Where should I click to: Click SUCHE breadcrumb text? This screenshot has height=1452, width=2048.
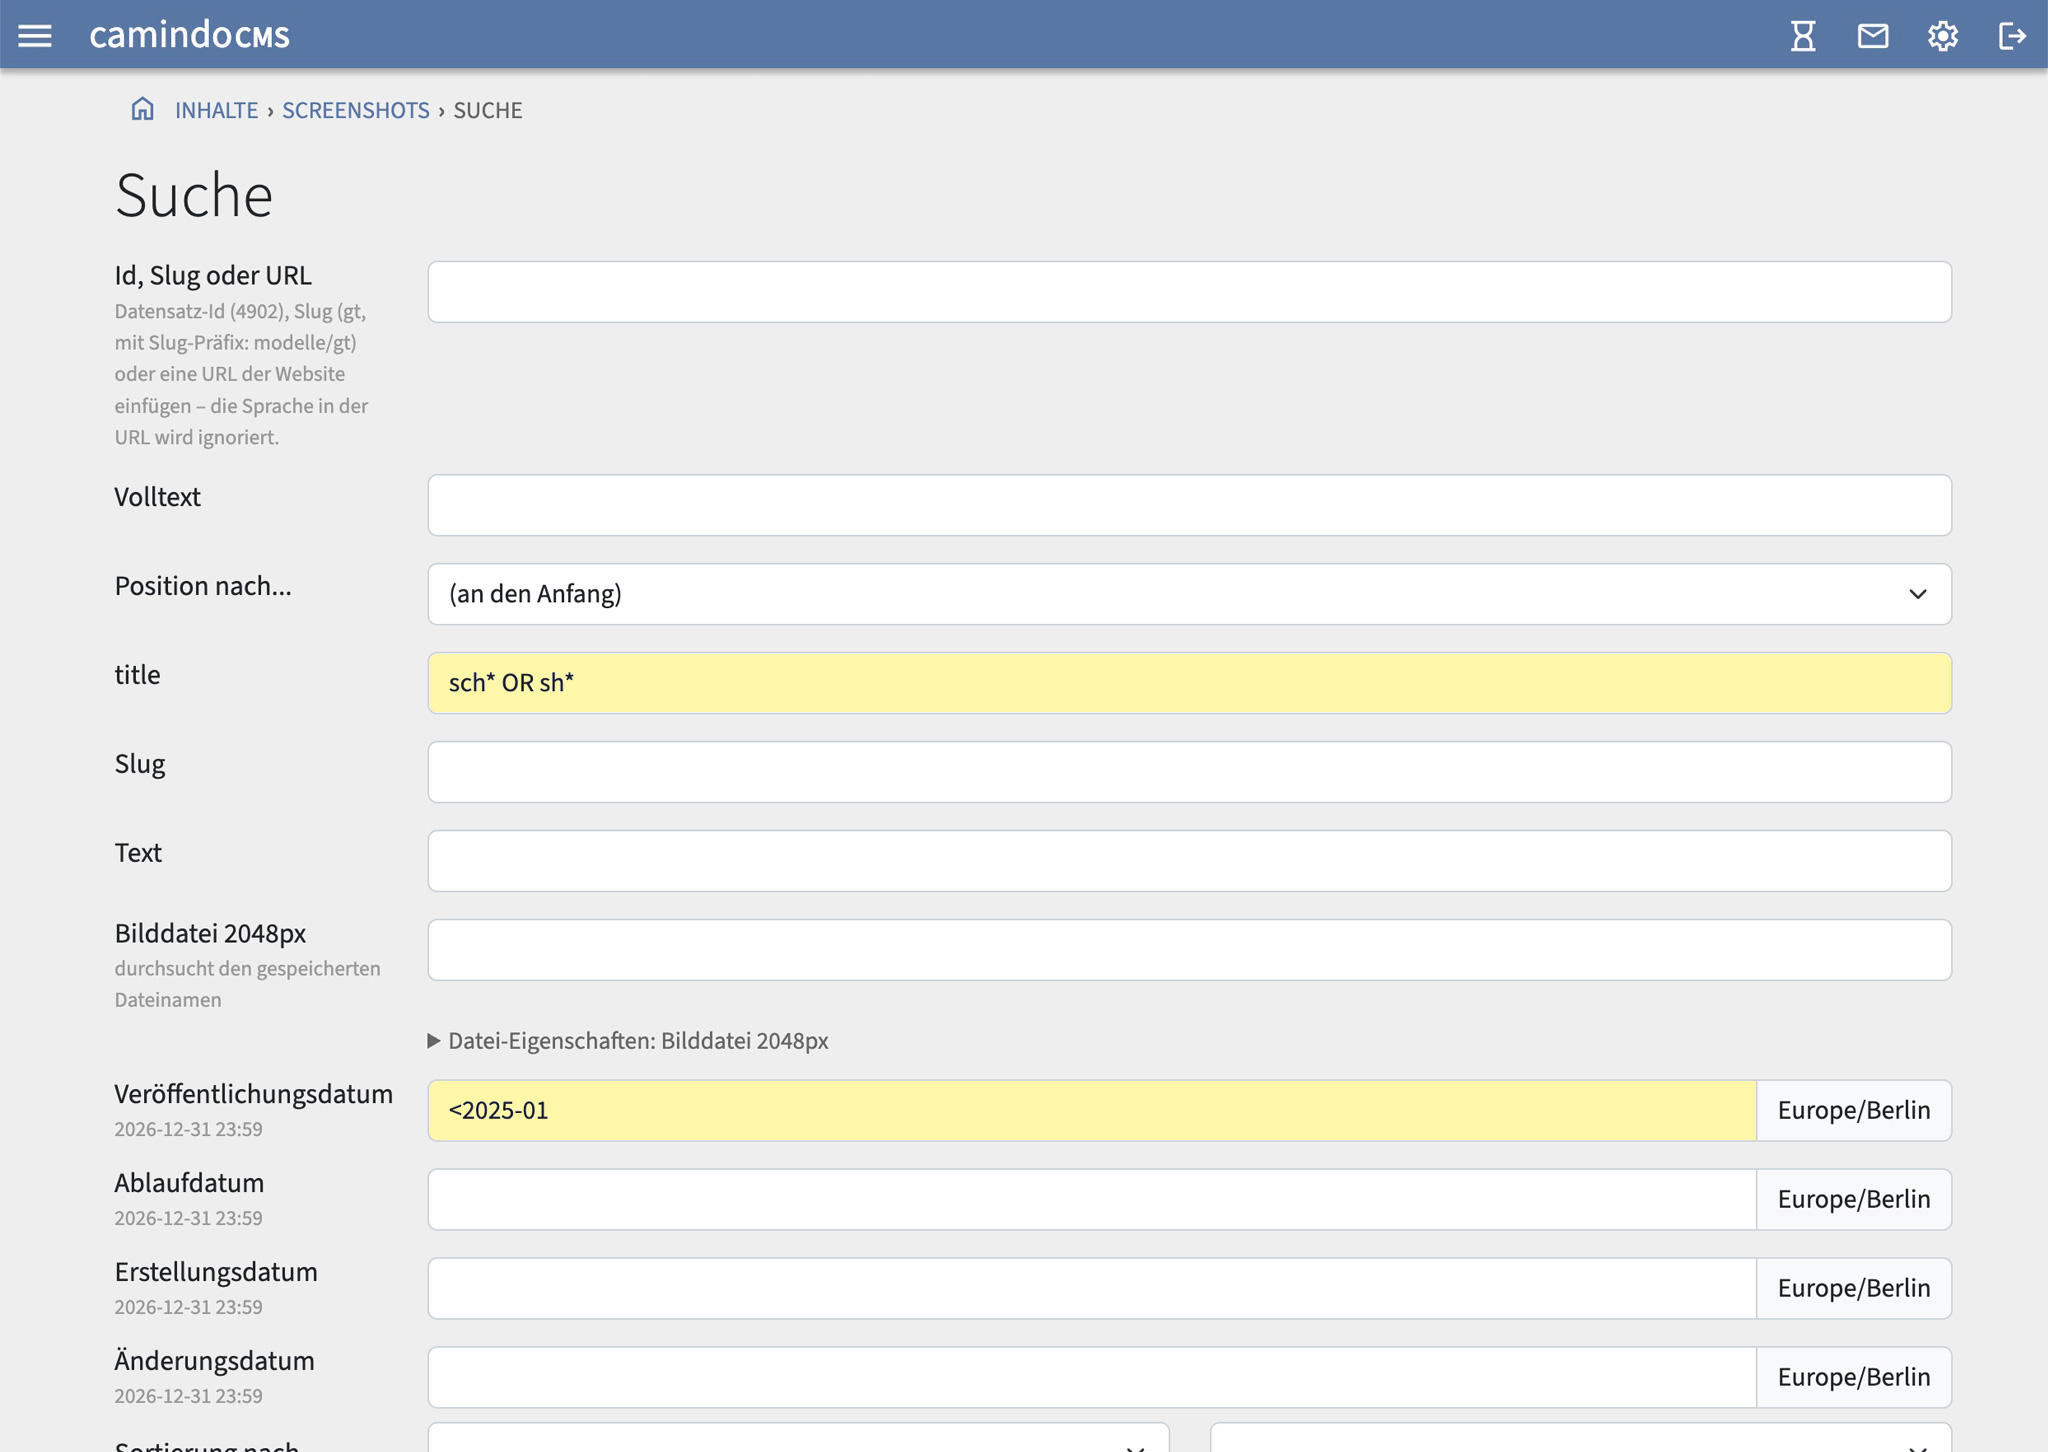tap(488, 110)
